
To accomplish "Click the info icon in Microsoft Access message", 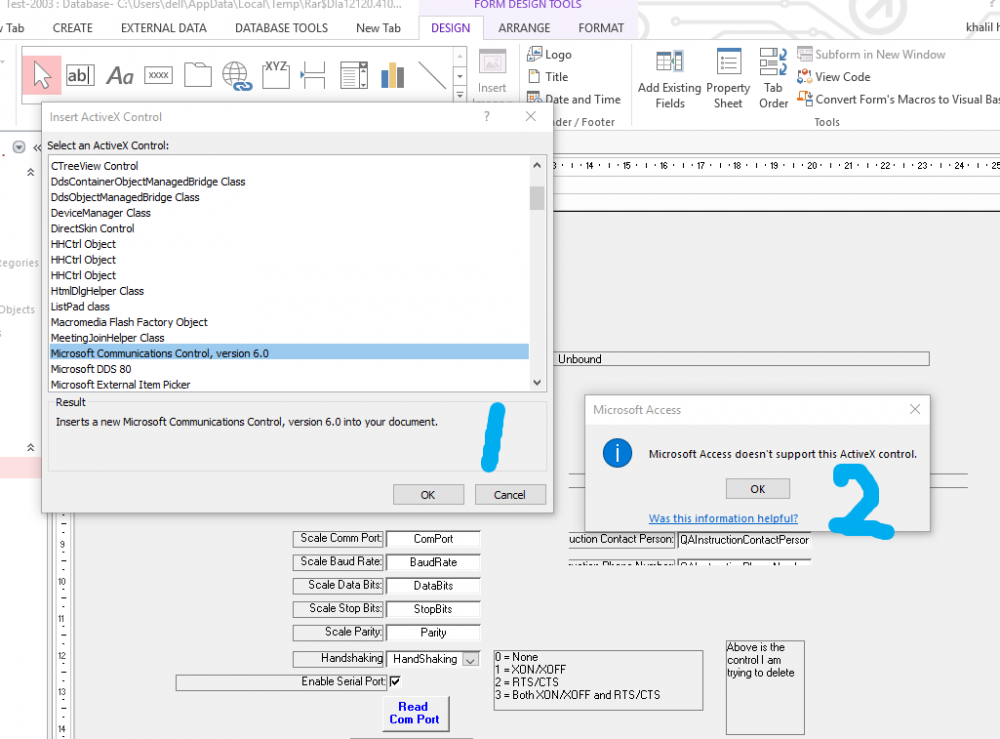I will [617, 453].
